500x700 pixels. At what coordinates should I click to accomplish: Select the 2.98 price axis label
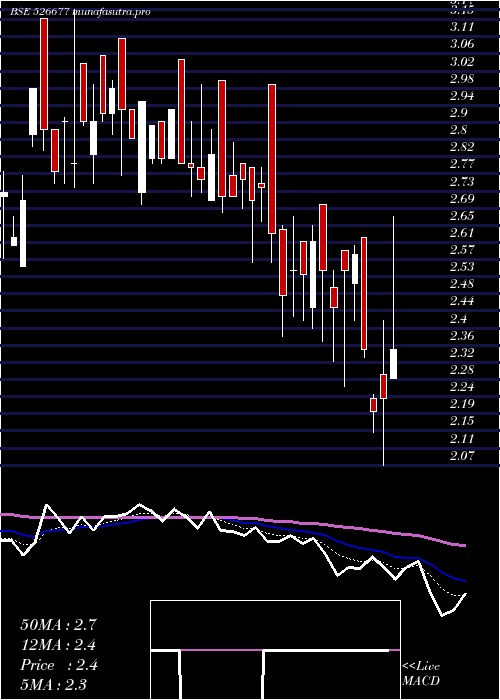coord(462,79)
